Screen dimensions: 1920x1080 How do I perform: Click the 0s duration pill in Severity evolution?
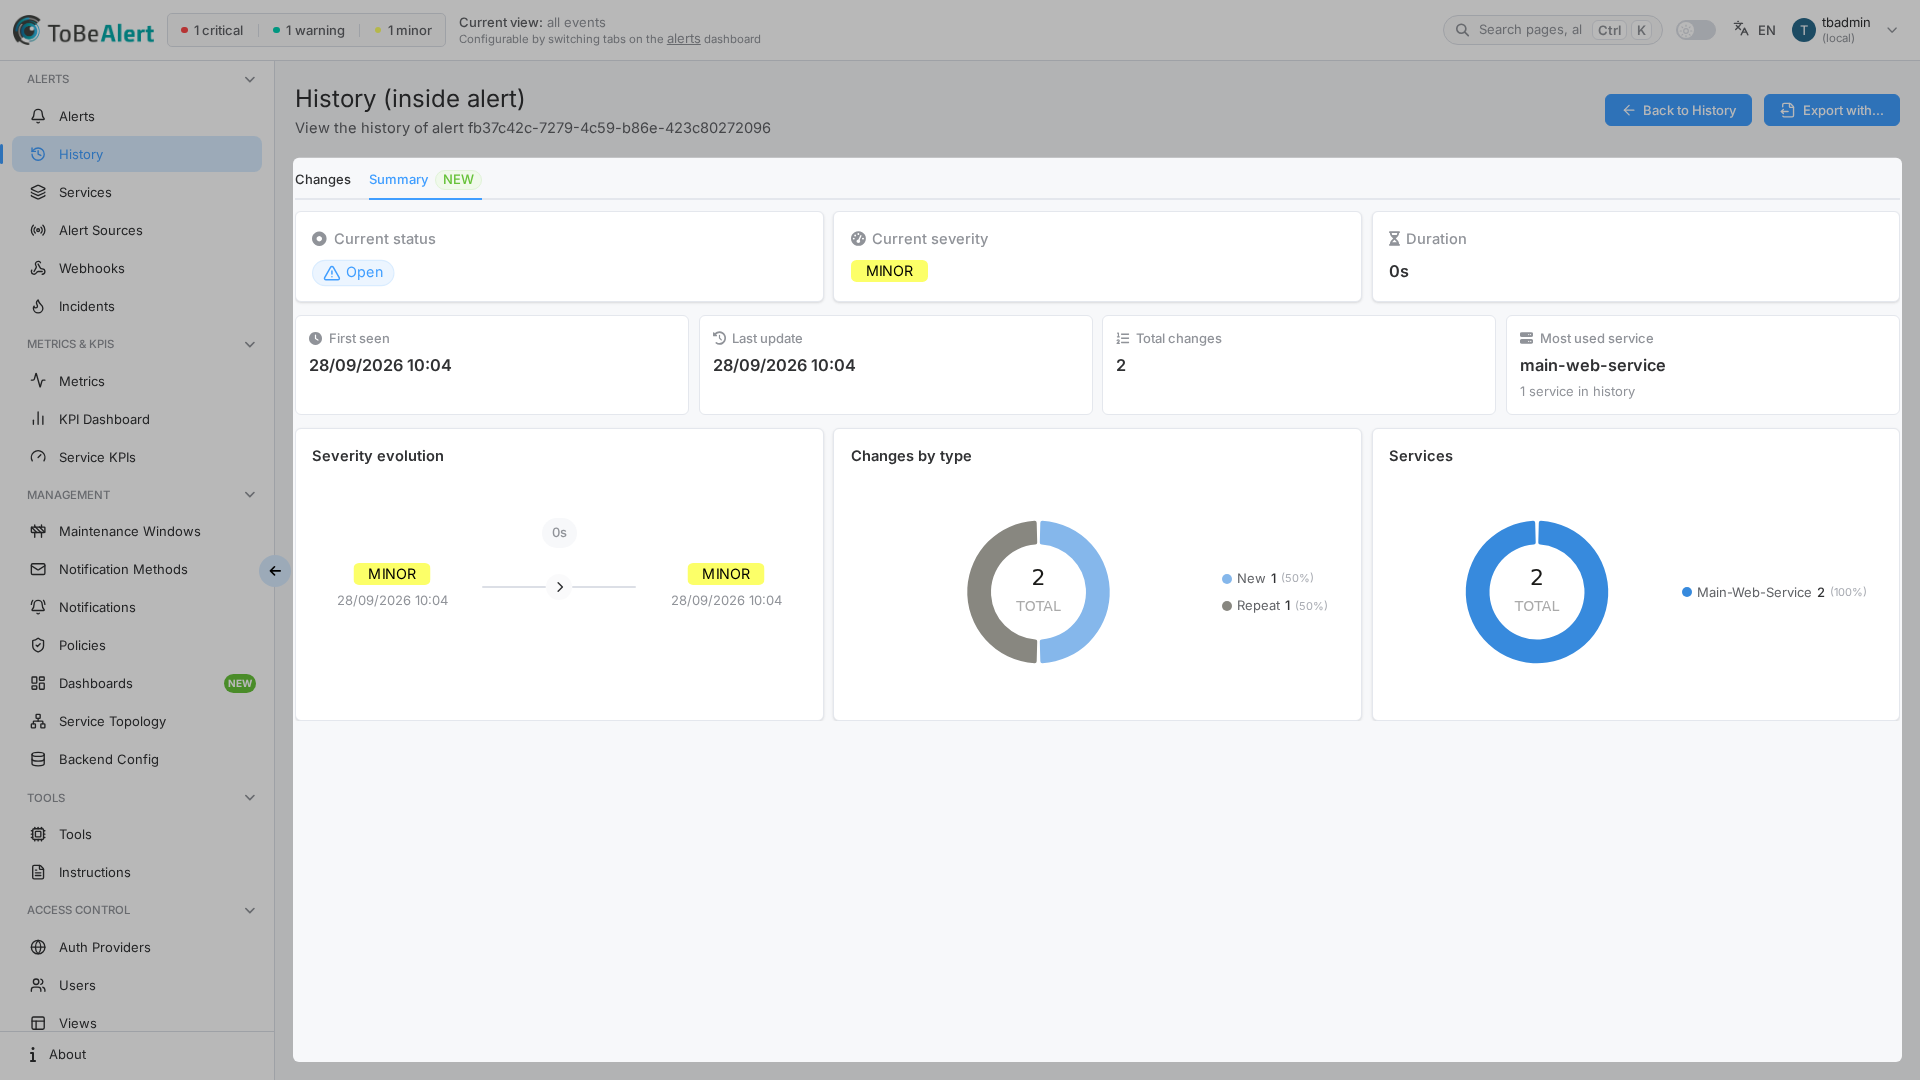coord(559,533)
